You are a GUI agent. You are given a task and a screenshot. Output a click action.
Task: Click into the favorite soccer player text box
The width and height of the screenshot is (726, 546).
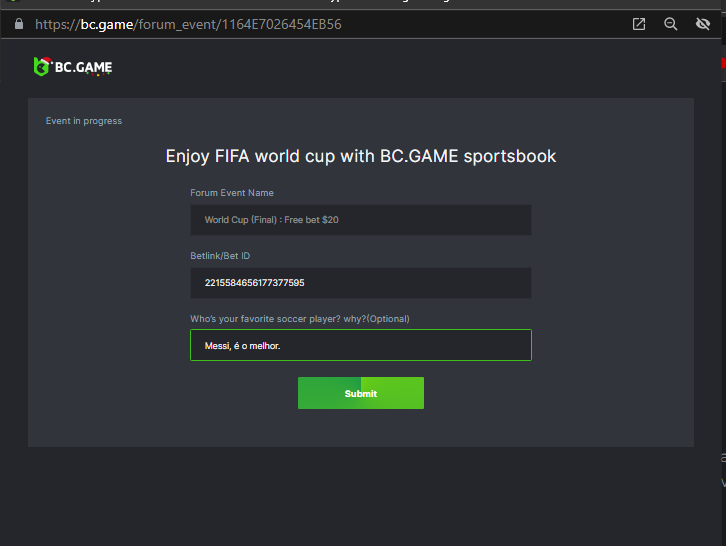[360, 345]
